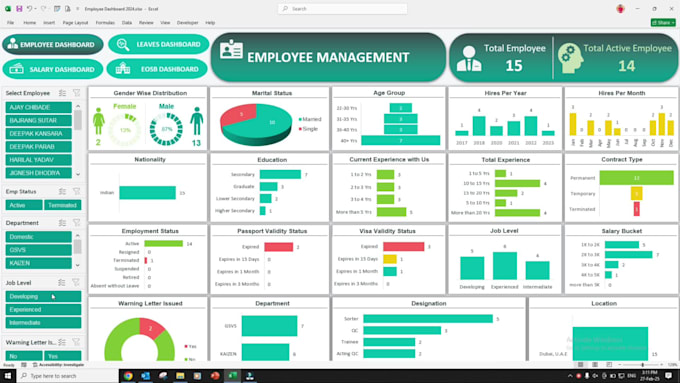Clear filter on Select Employee slicer
Viewport: 680px width, 383px height.
tap(76, 93)
